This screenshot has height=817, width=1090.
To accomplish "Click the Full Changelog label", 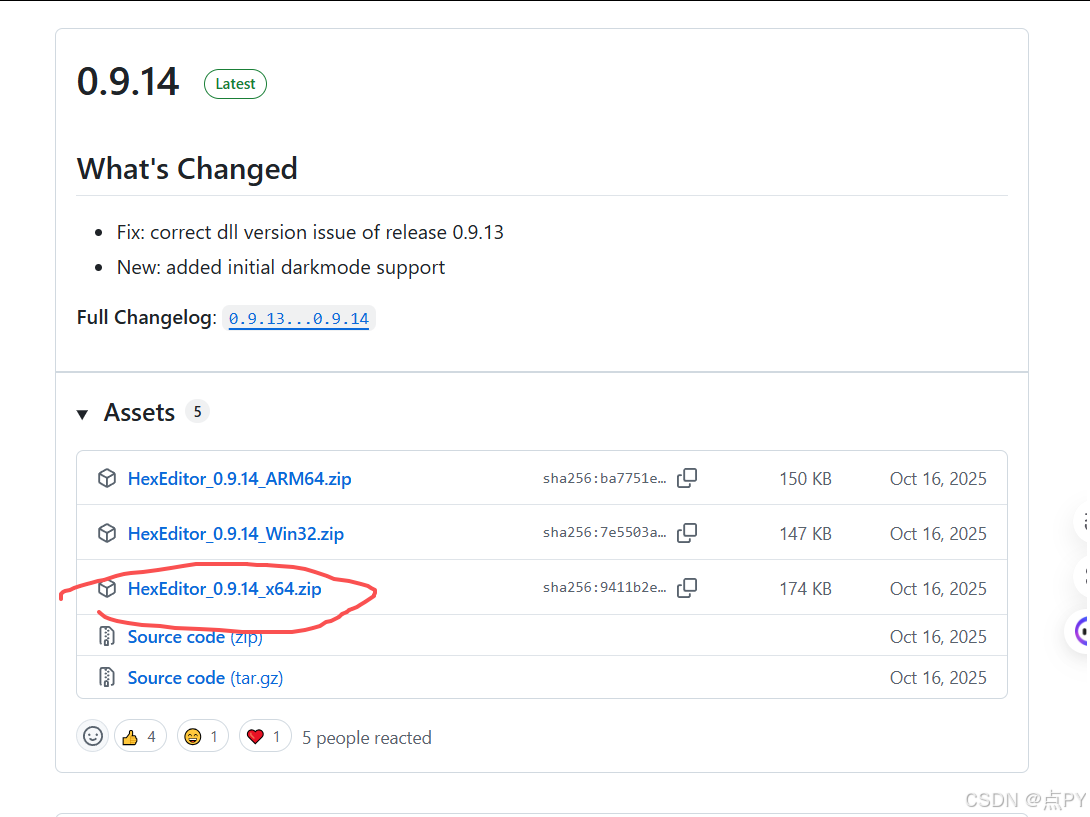I will (x=147, y=317).
